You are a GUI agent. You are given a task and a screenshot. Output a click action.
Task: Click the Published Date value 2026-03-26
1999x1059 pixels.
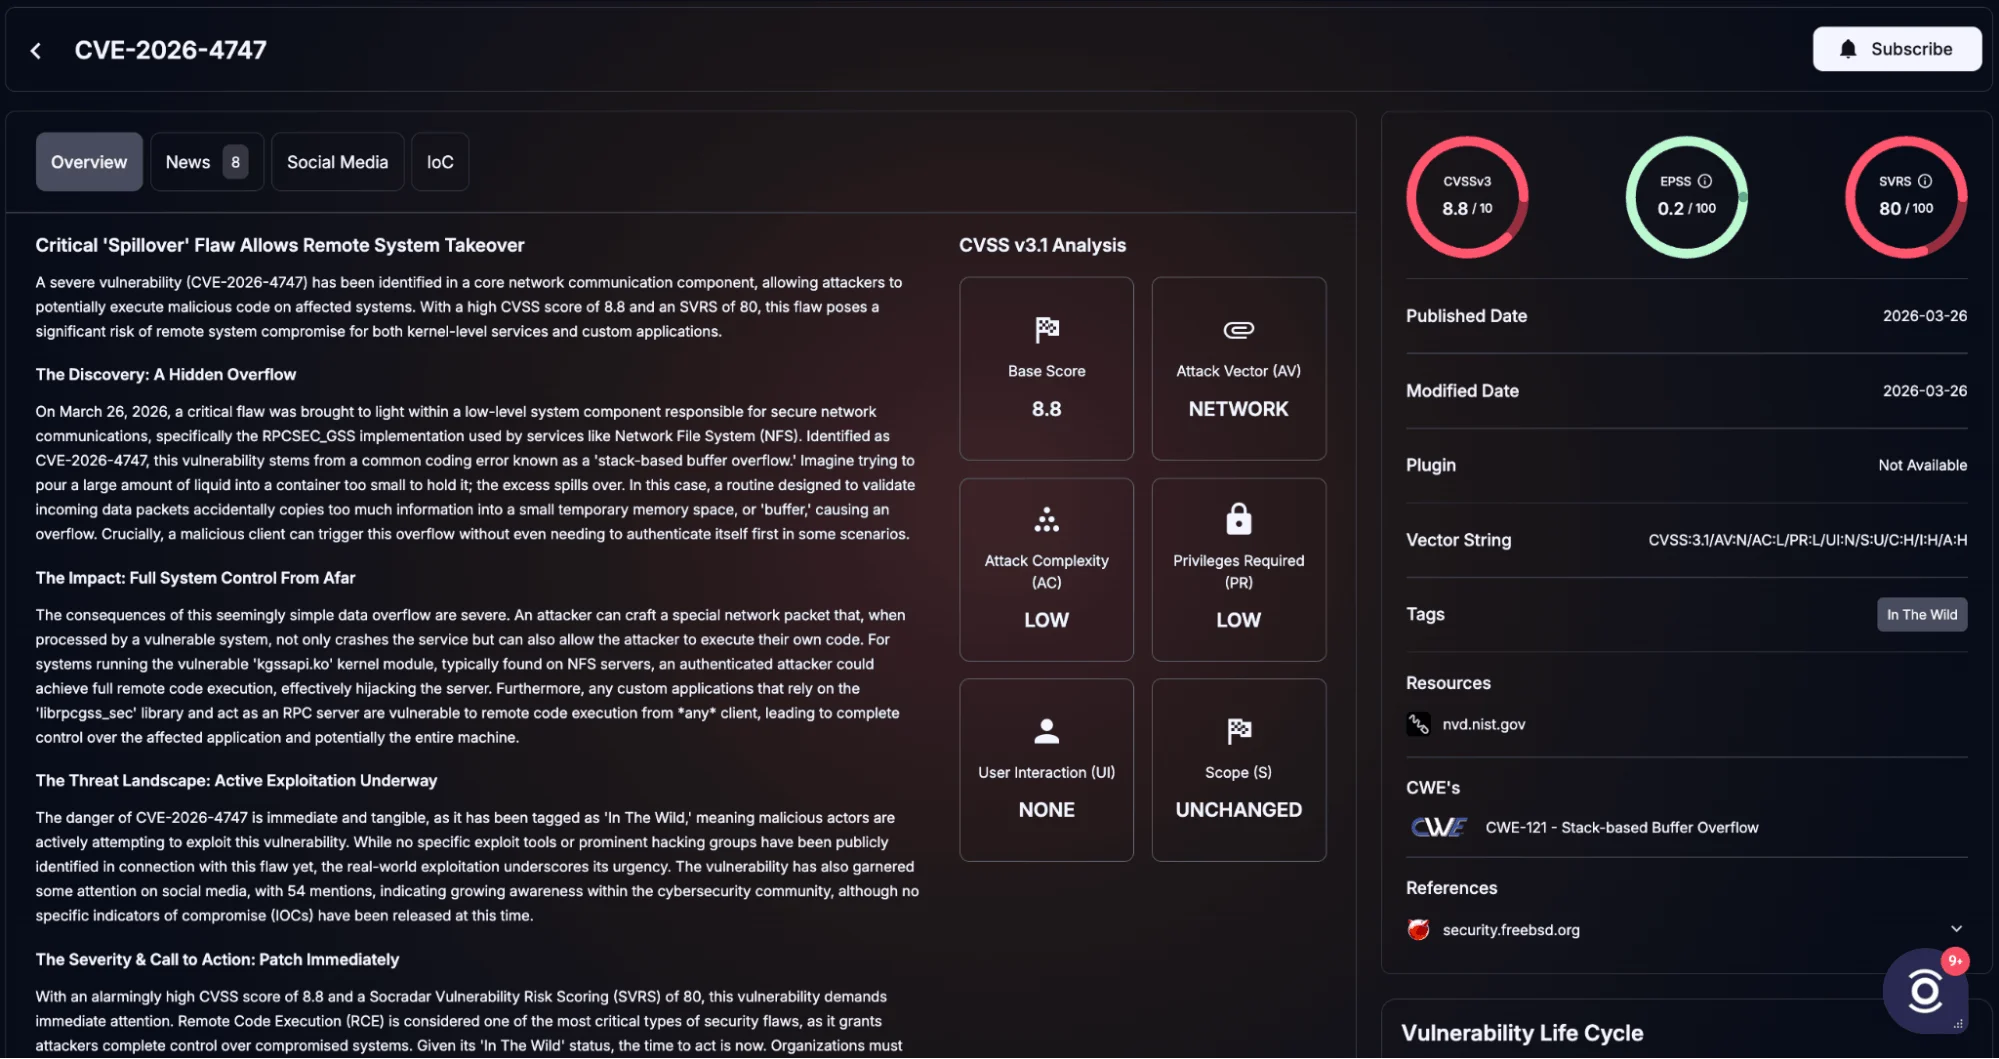pyautogui.click(x=1924, y=316)
